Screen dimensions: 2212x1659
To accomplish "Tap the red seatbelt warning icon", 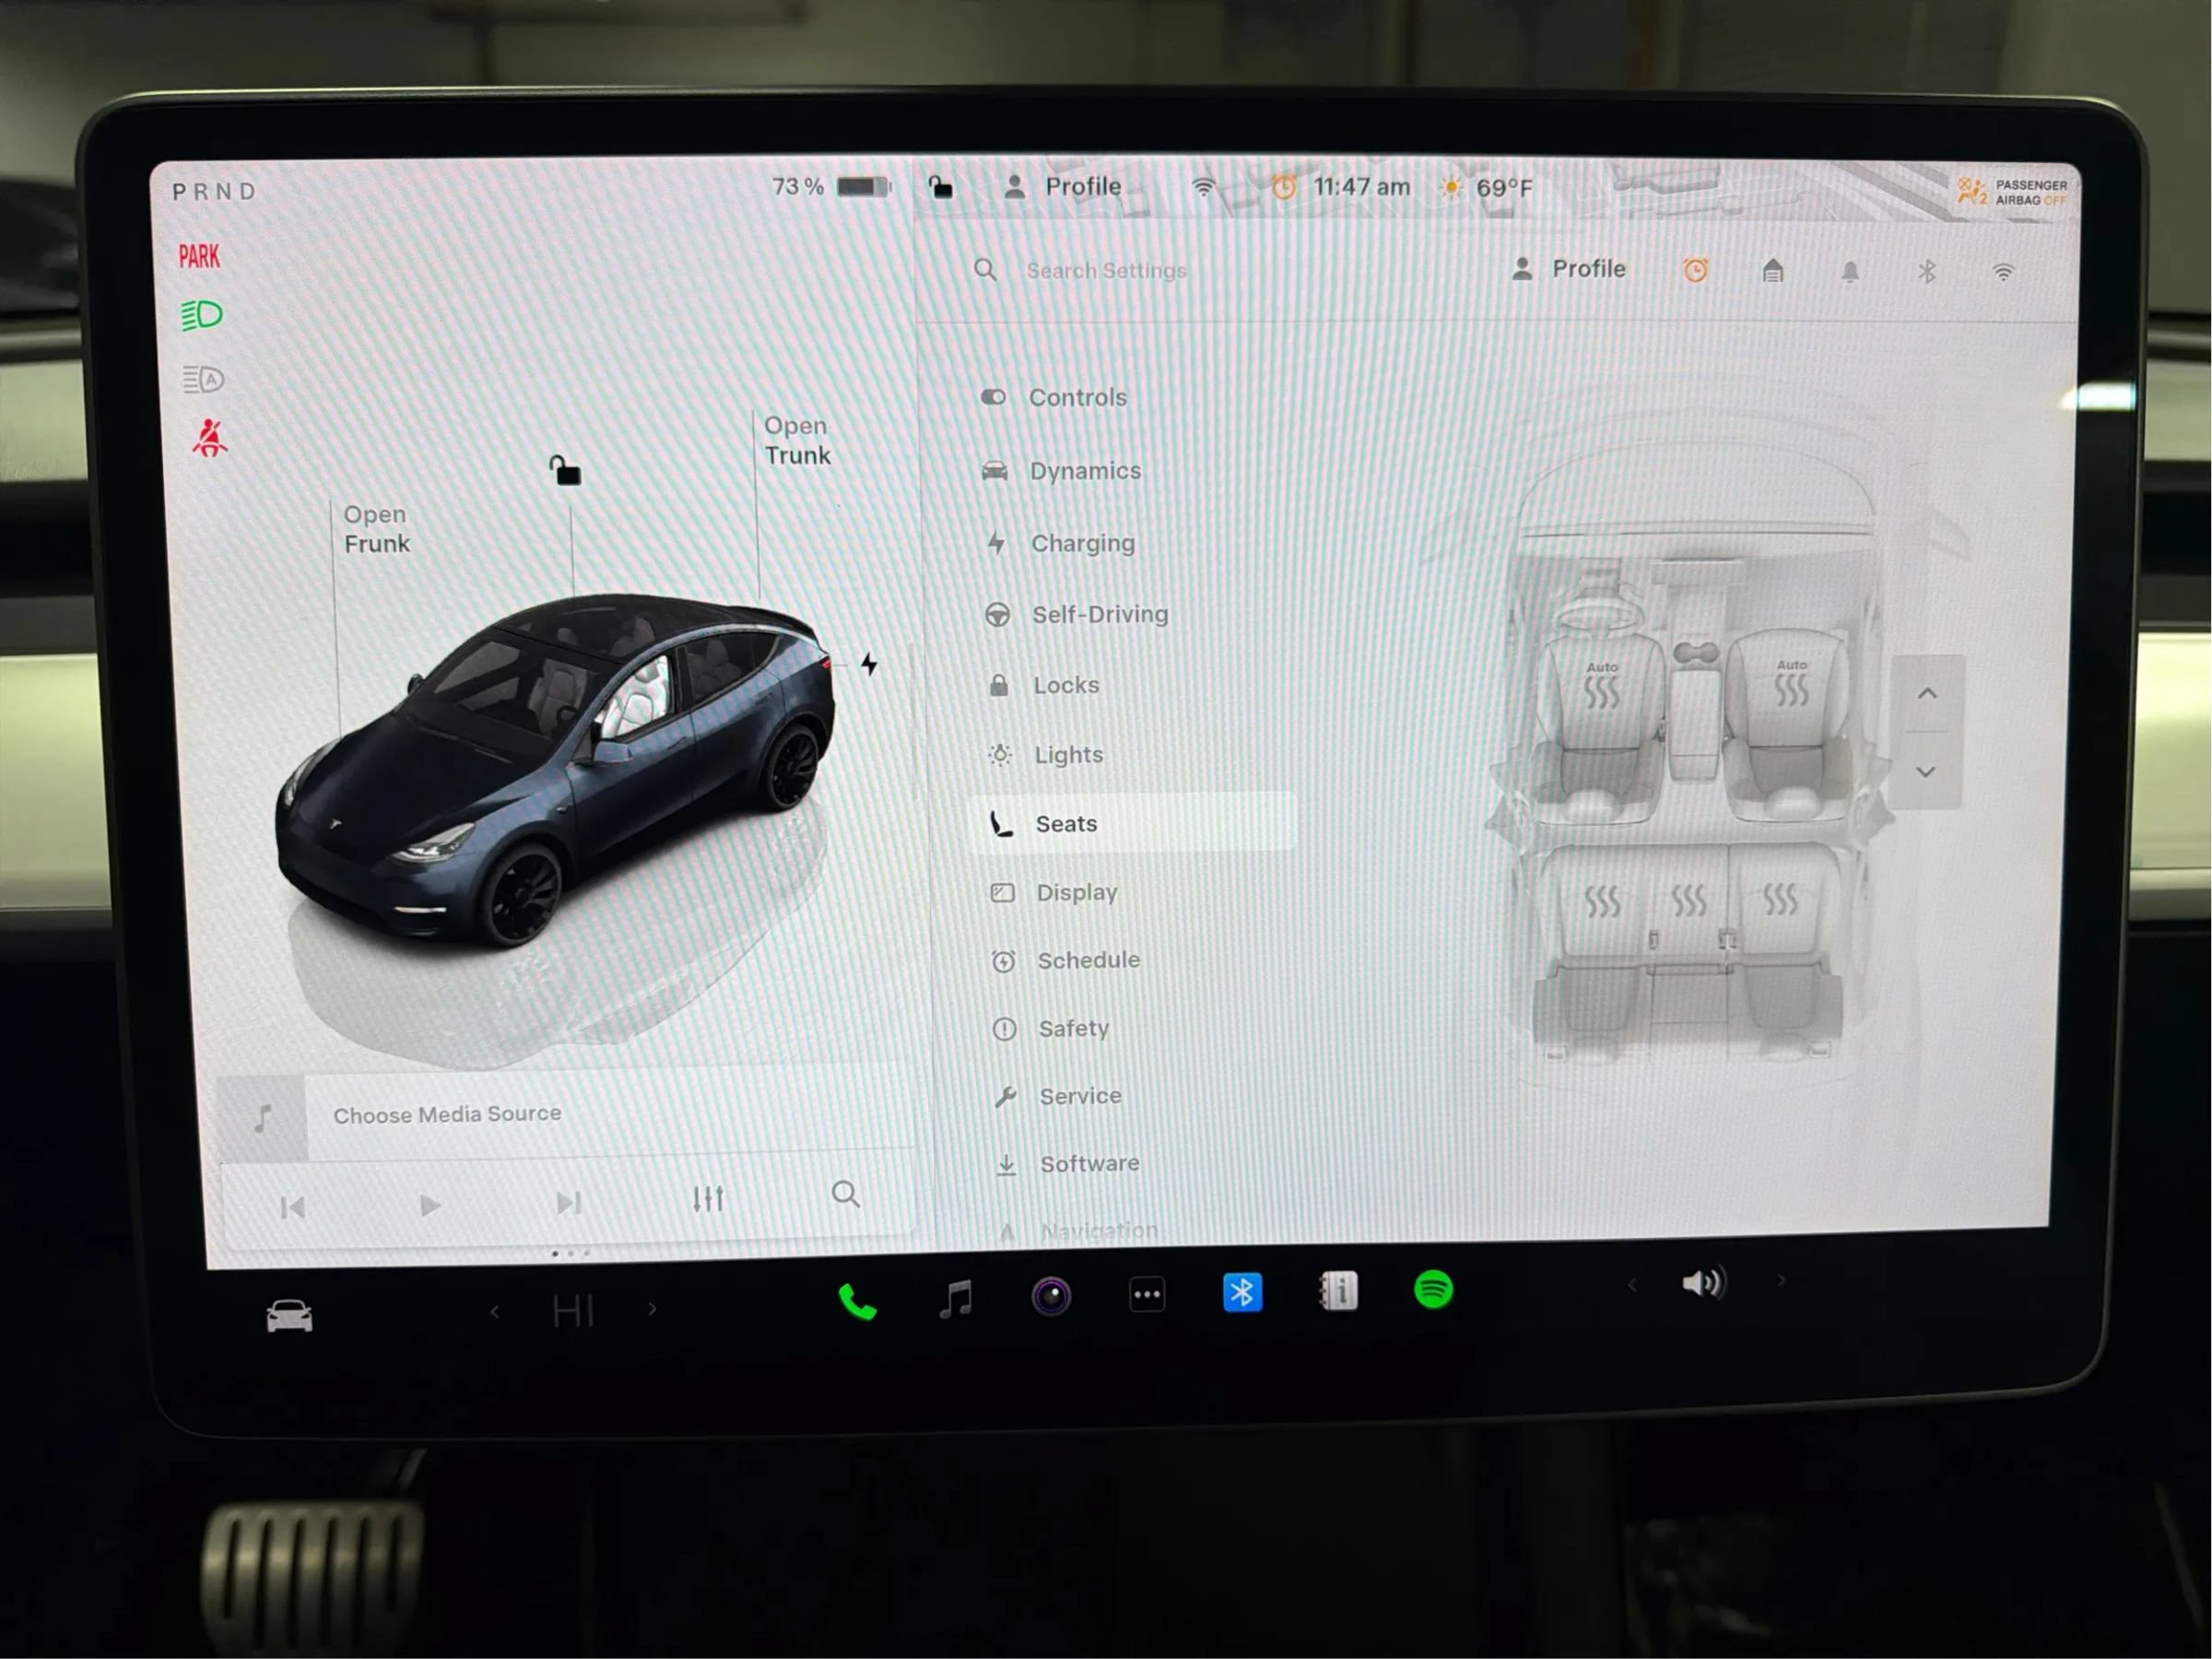I will (x=209, y=438).
